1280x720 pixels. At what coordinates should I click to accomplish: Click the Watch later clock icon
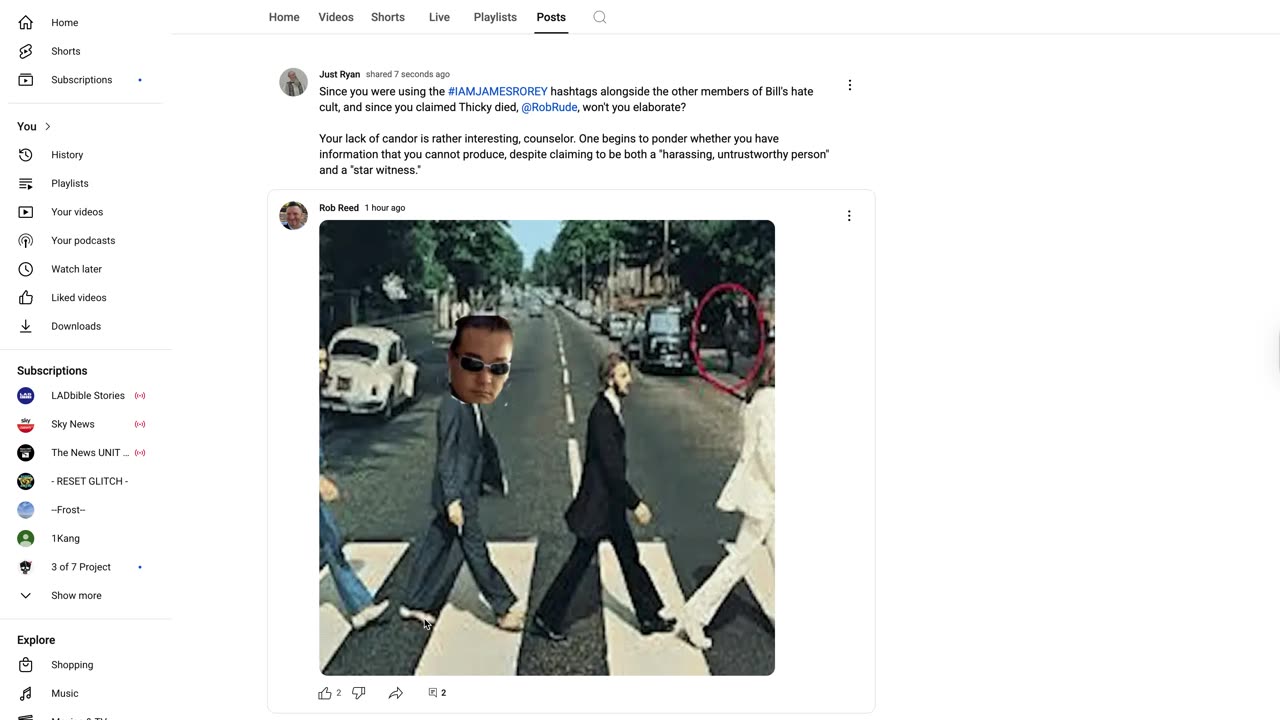[26, 269]
